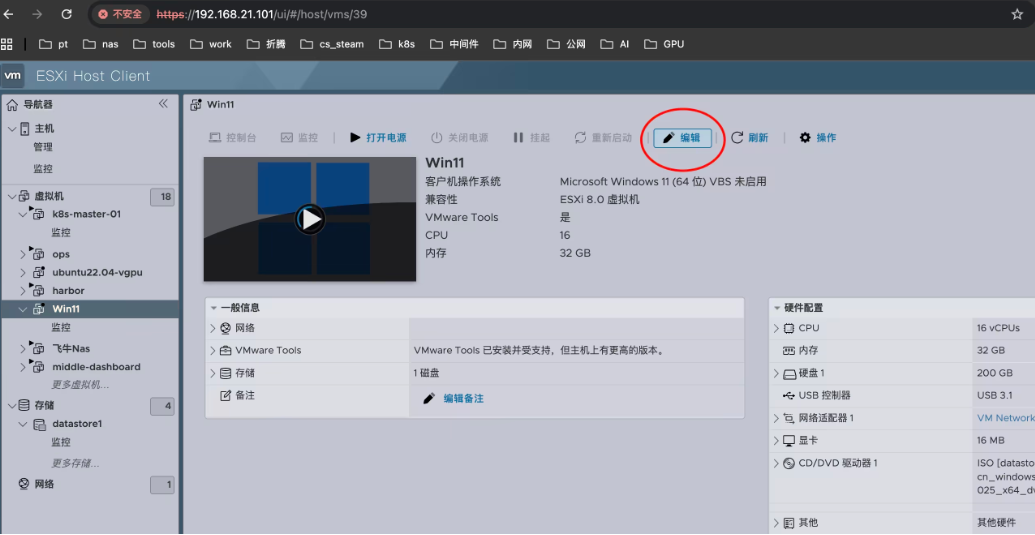This screenshot has height=535, width=1035.
Task: Click the VM Network link
Action: [1005, 418]
